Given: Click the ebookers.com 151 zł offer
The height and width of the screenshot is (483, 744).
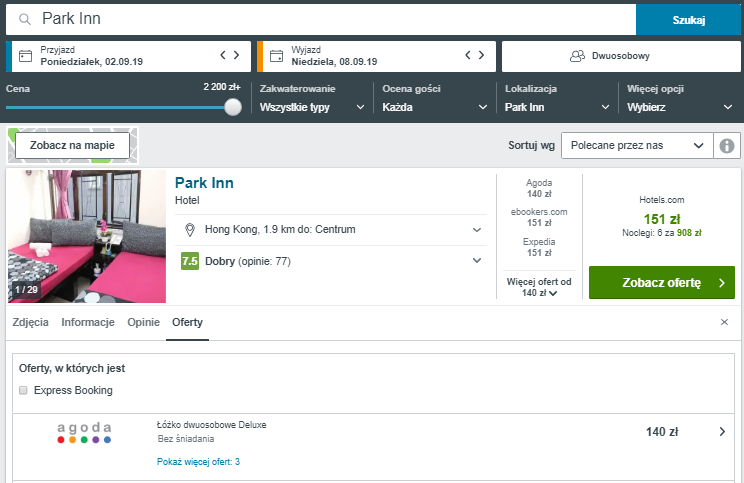Looking at the screenshot, I should tap(539, 217).
